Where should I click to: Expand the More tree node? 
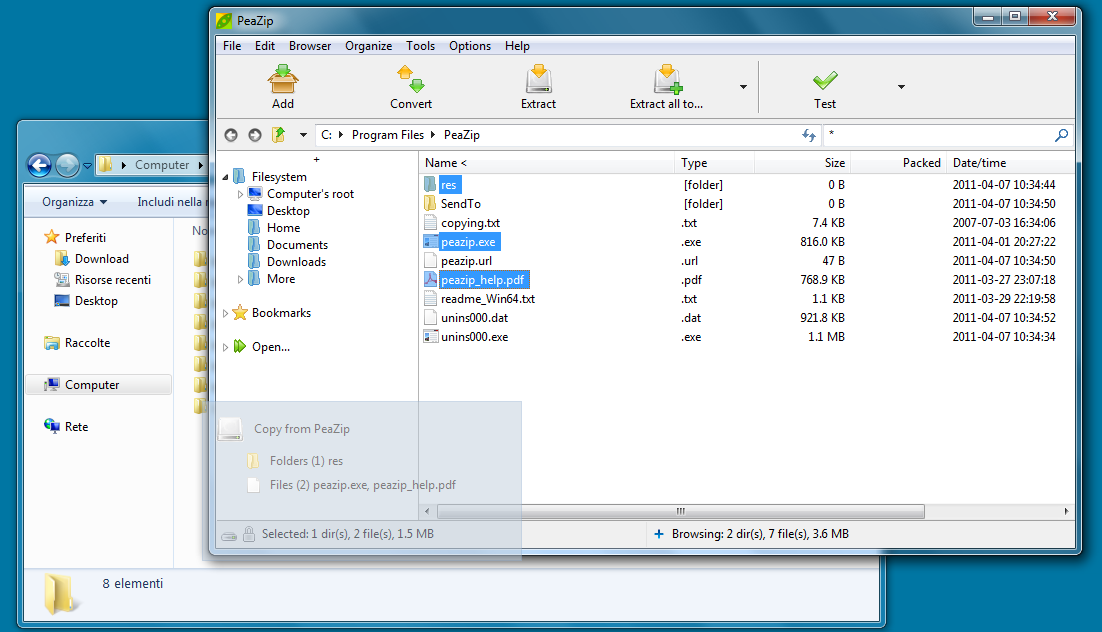[x=240, y=279]
